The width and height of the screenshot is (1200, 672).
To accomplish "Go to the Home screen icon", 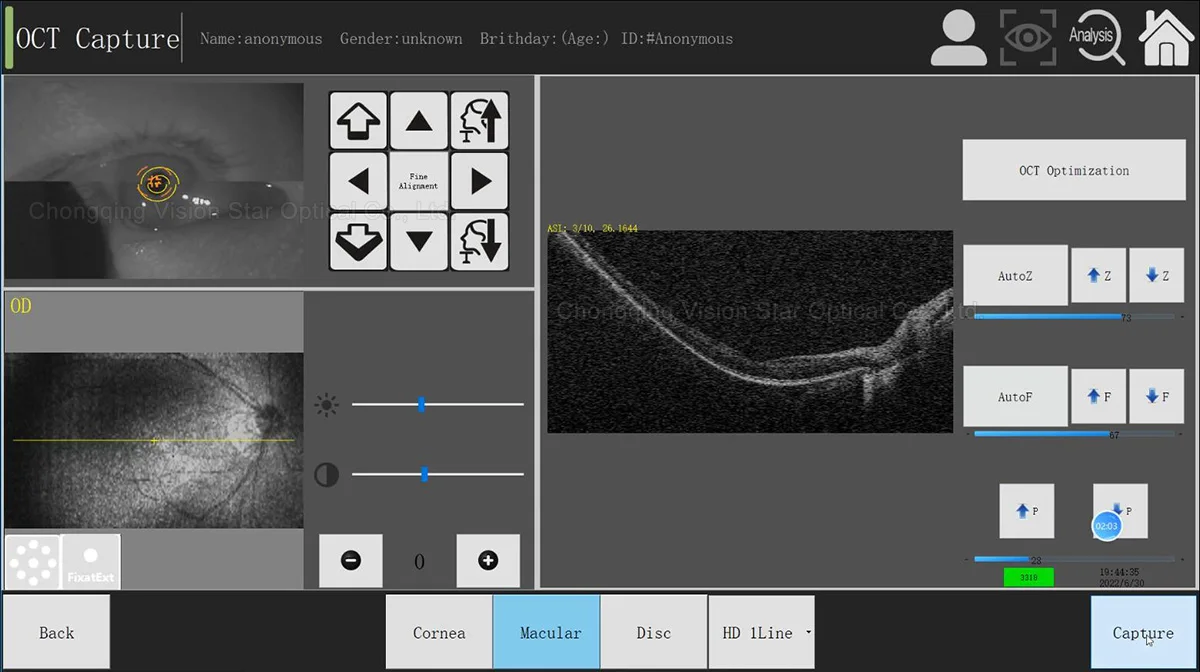I will 1166,38.
